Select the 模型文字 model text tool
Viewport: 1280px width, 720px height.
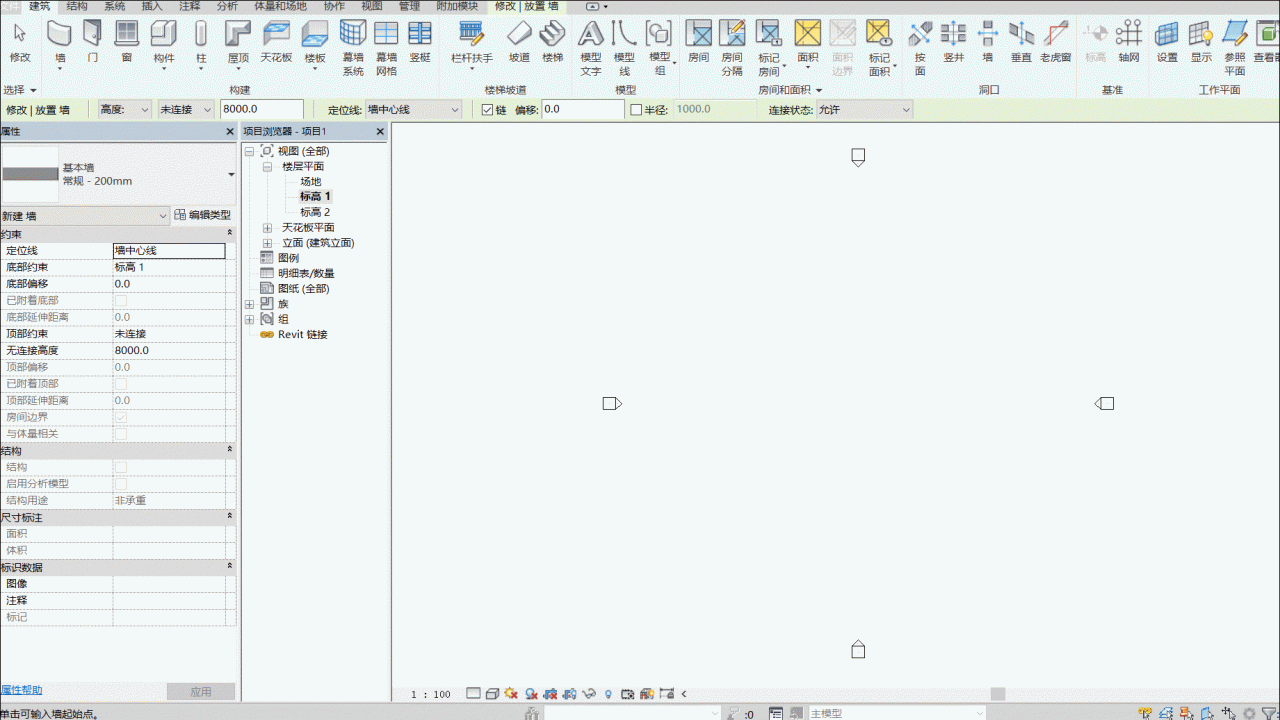click(591, 48)
